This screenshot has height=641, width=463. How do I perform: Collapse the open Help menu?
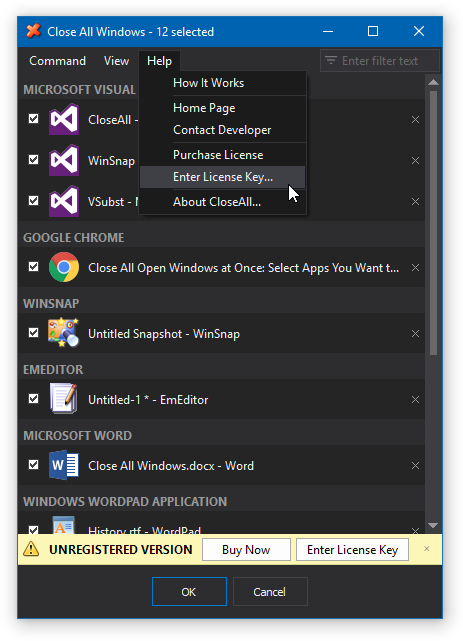pyautogui.click(x=159, y=61)
